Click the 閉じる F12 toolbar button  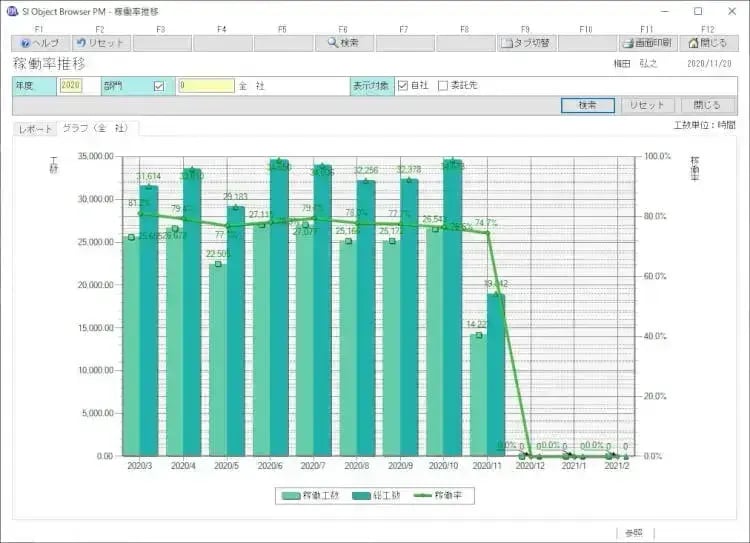click(707, 44)
